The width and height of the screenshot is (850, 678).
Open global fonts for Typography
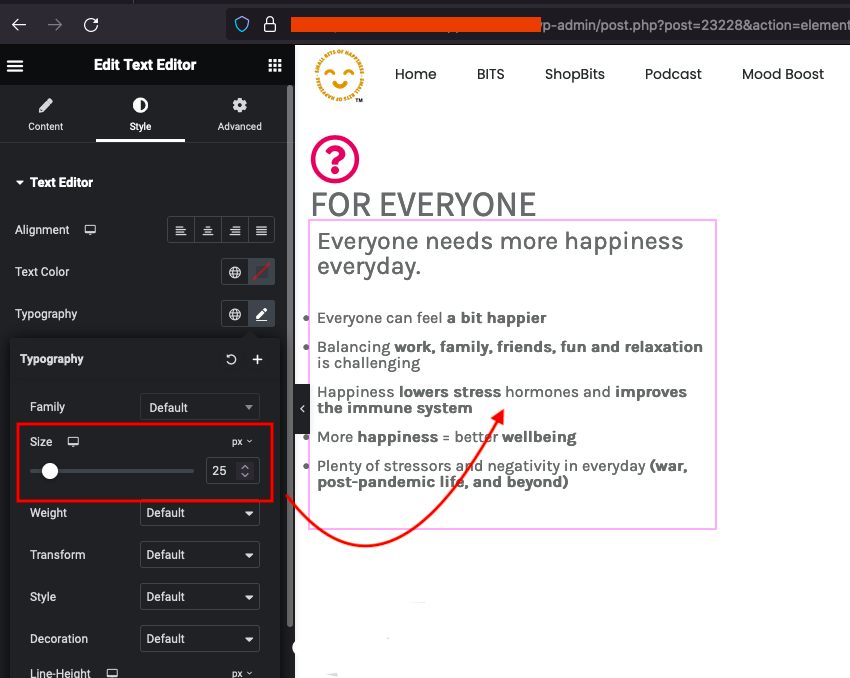[235, 314]
